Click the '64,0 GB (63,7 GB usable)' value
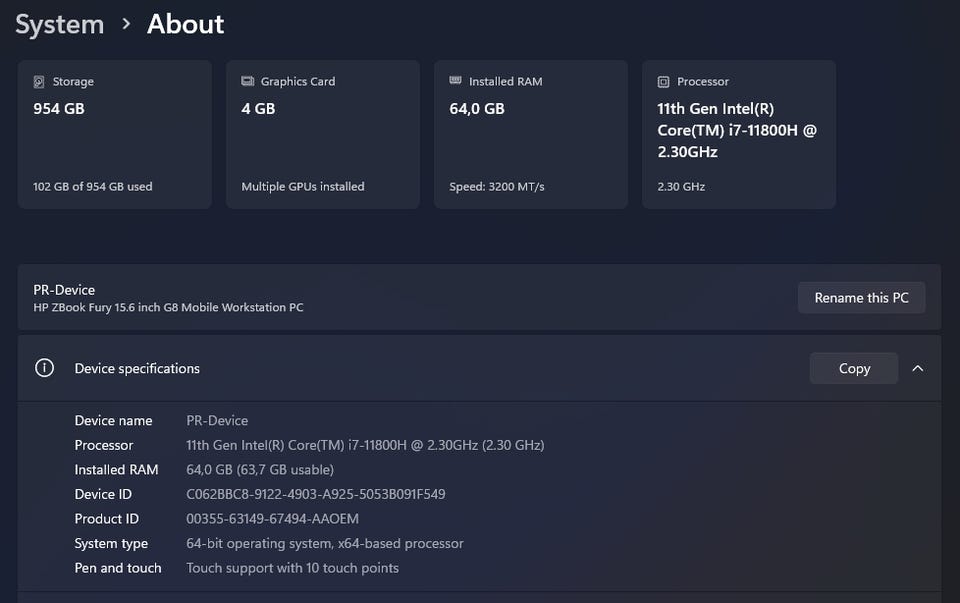 (x=260, y=470)
